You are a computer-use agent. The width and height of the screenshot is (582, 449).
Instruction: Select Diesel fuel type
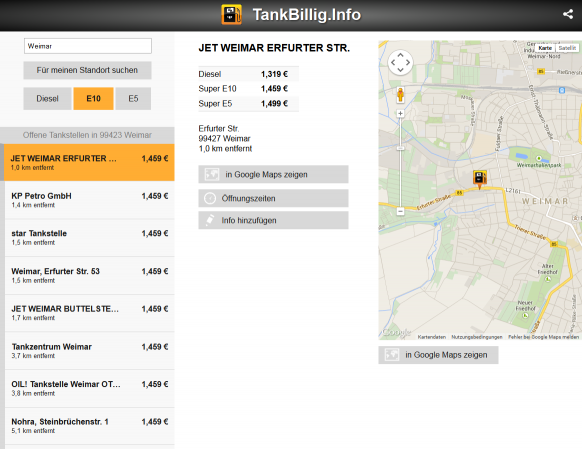(x=47, y=98)
